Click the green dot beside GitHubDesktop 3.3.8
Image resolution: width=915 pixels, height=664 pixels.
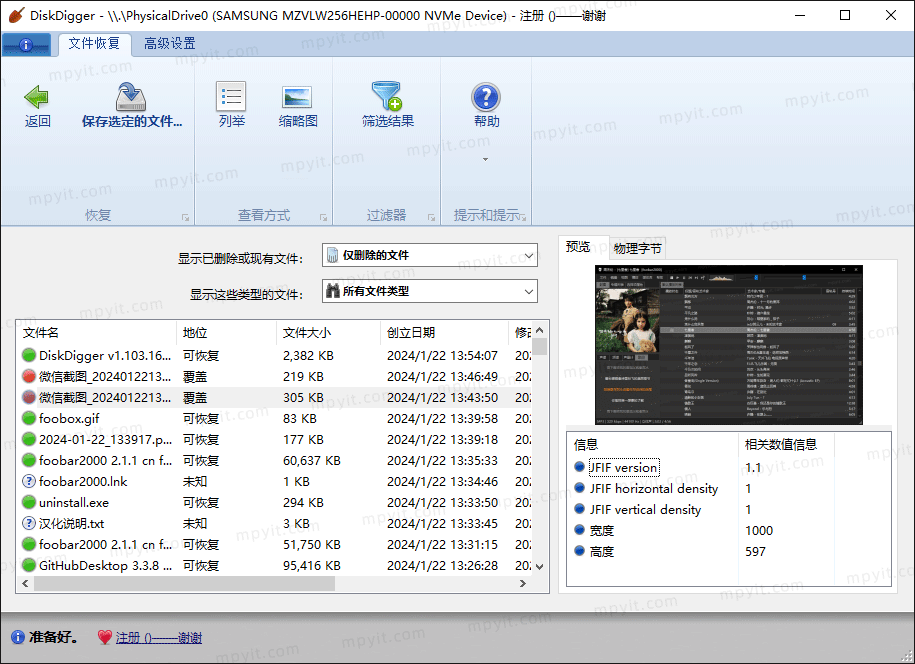click(x=29, y=565)
